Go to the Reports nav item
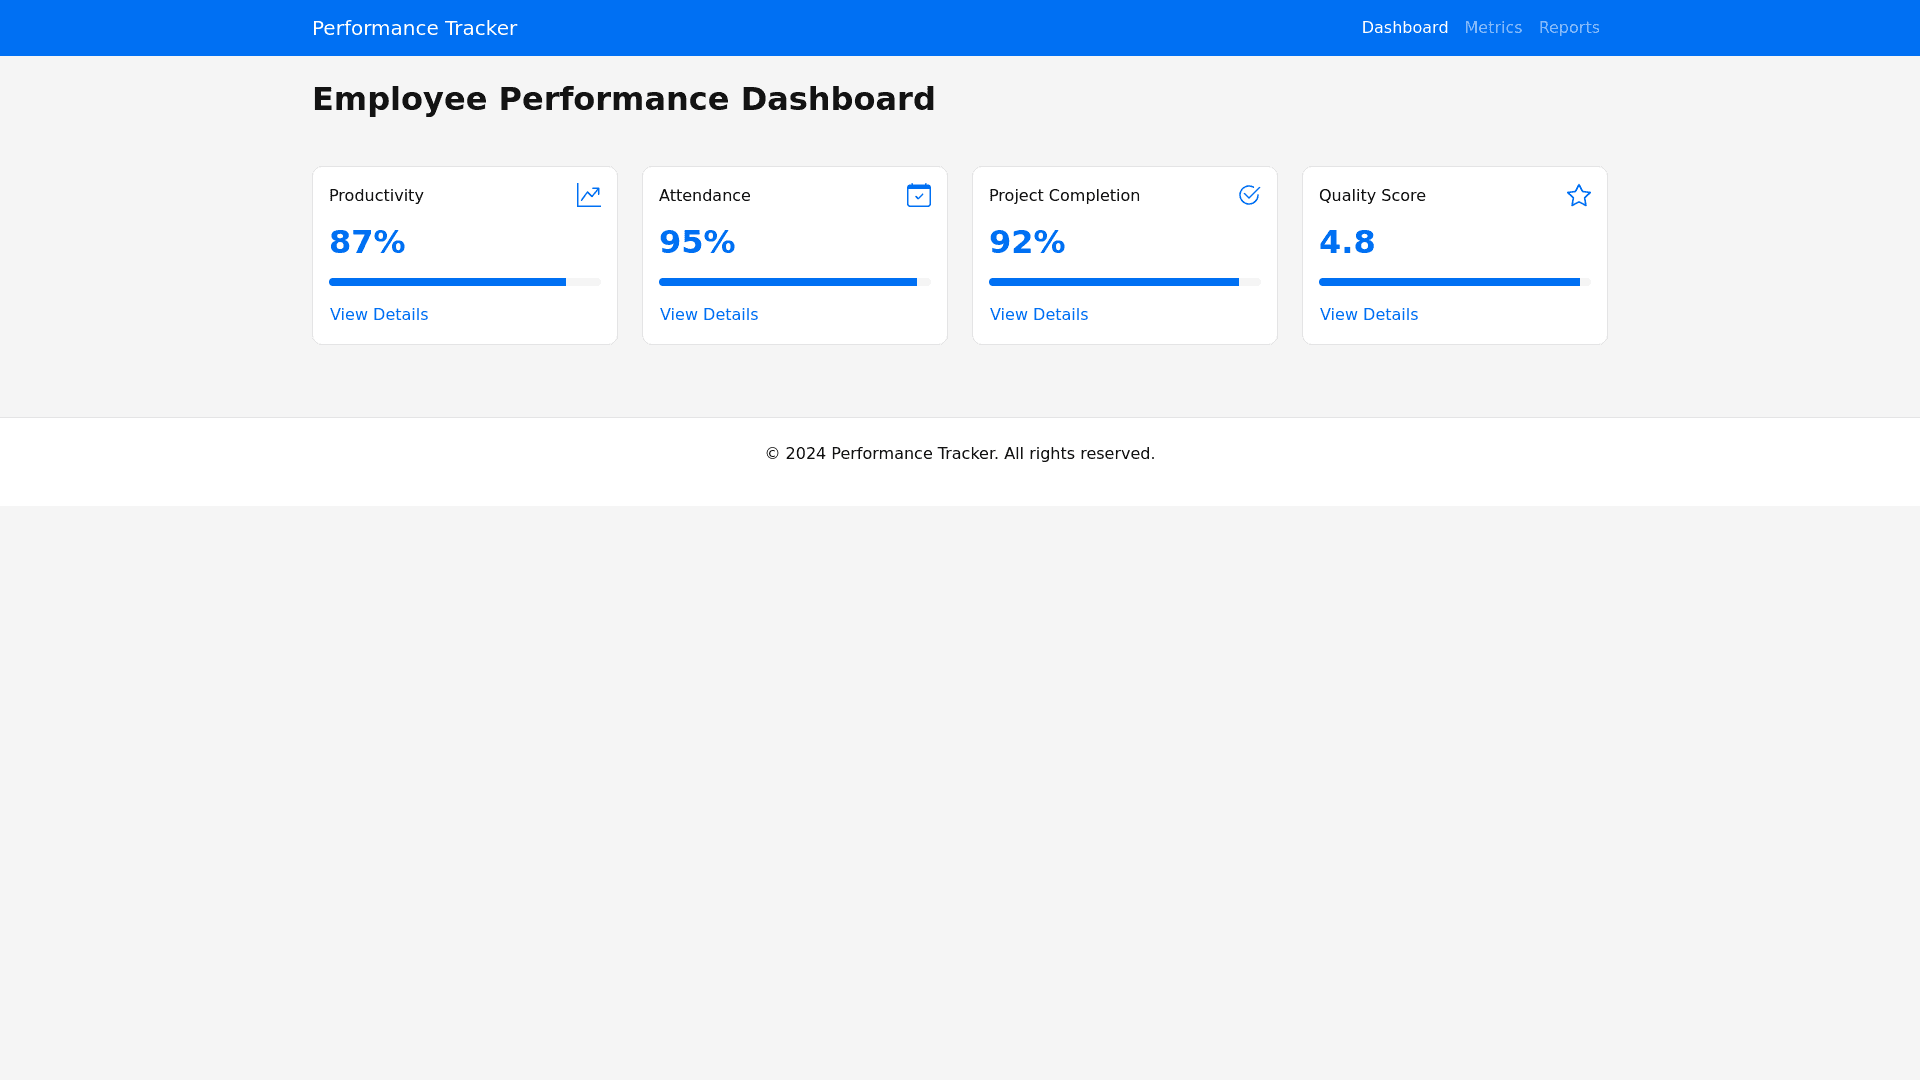This screenshot has width=1920, height=1080. [x=1568, y=28]
